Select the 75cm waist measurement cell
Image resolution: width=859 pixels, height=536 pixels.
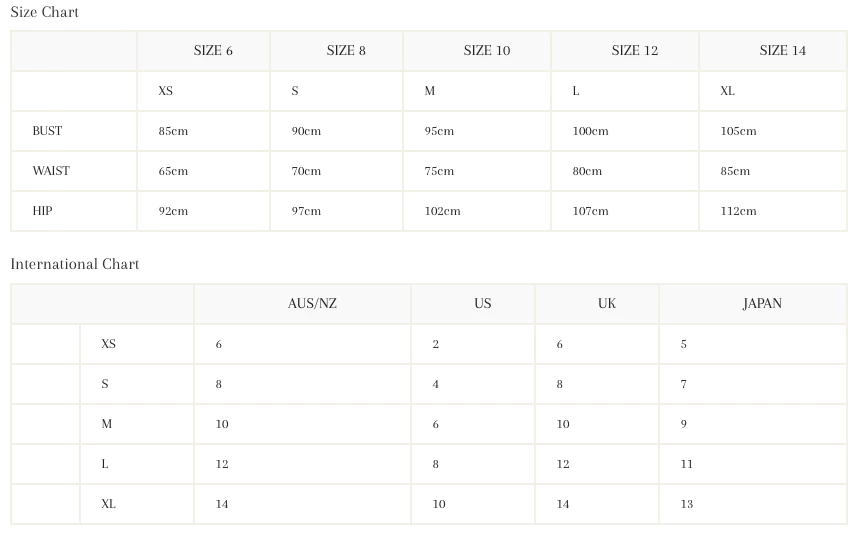pos(439,171)
